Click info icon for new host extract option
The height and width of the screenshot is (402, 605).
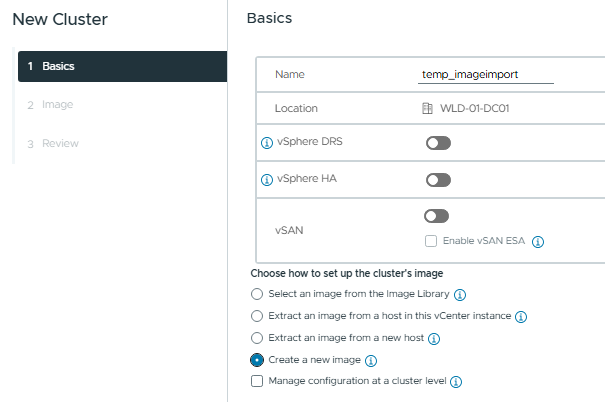[434, 339]
